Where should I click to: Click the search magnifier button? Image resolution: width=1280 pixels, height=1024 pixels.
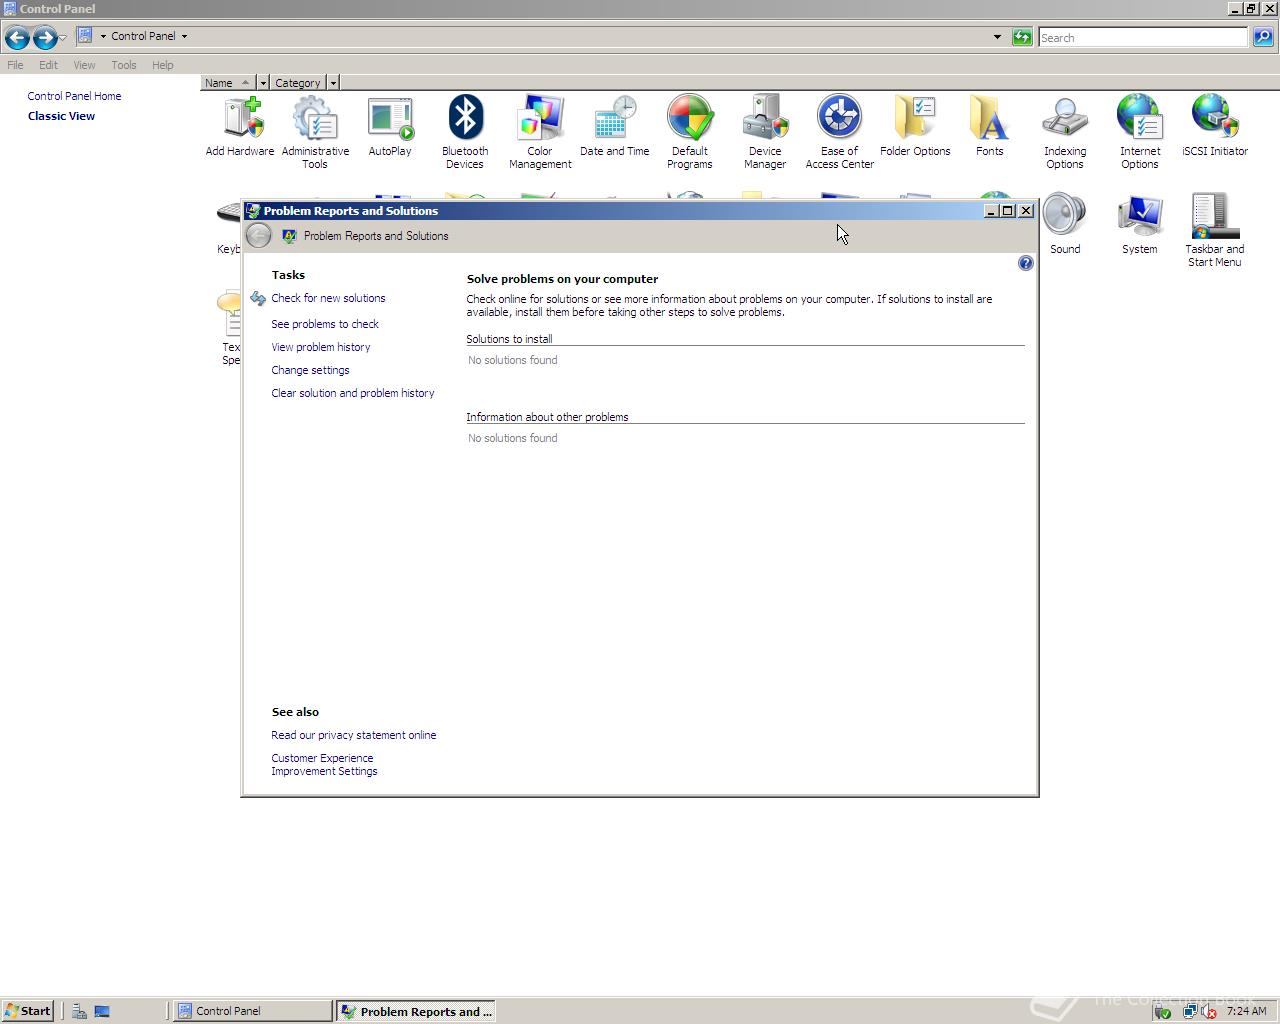(1263, 37)
